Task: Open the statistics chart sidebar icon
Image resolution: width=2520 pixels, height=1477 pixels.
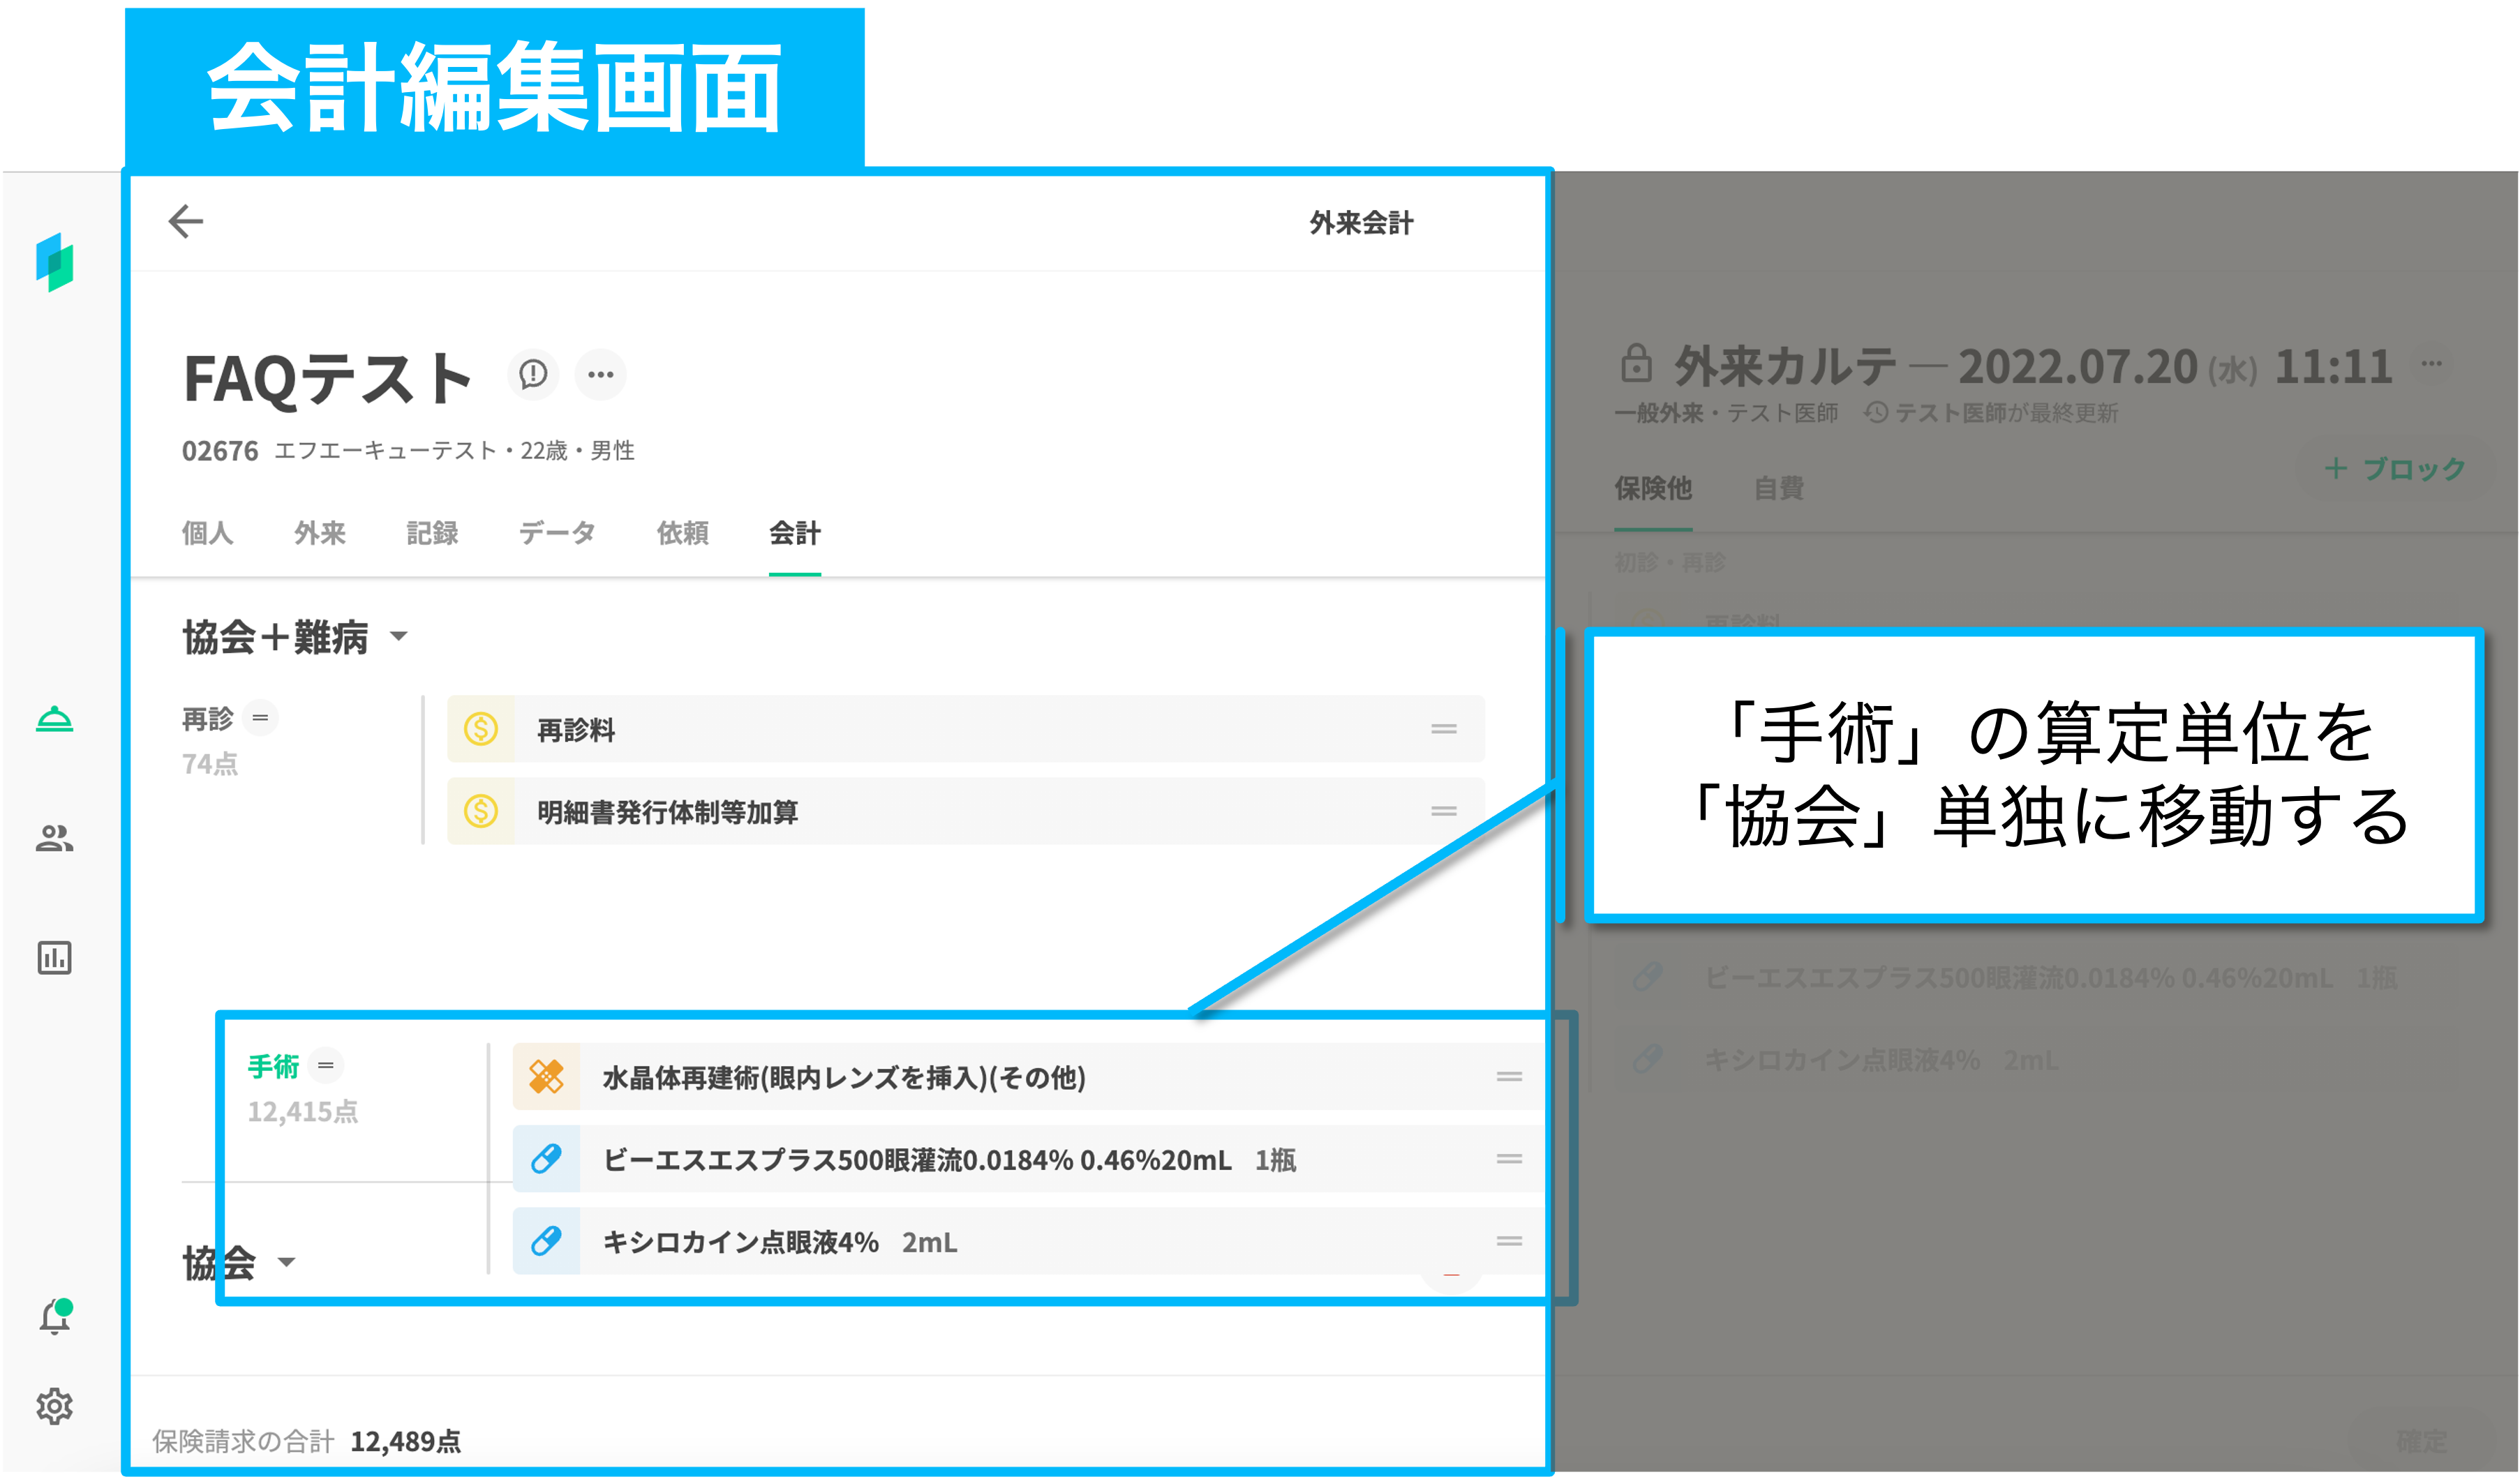Action: pyautogui.click(x=54, y=957)
